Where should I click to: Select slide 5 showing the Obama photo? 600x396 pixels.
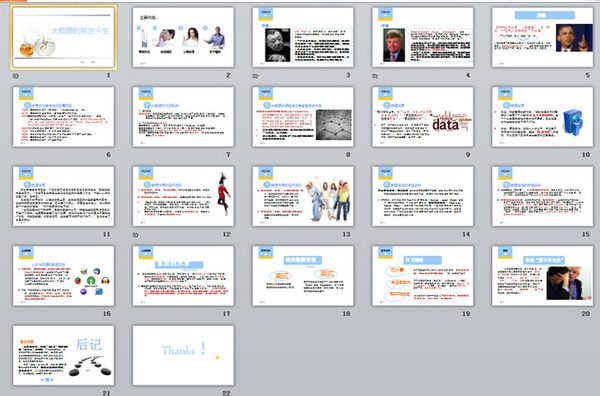543,37
